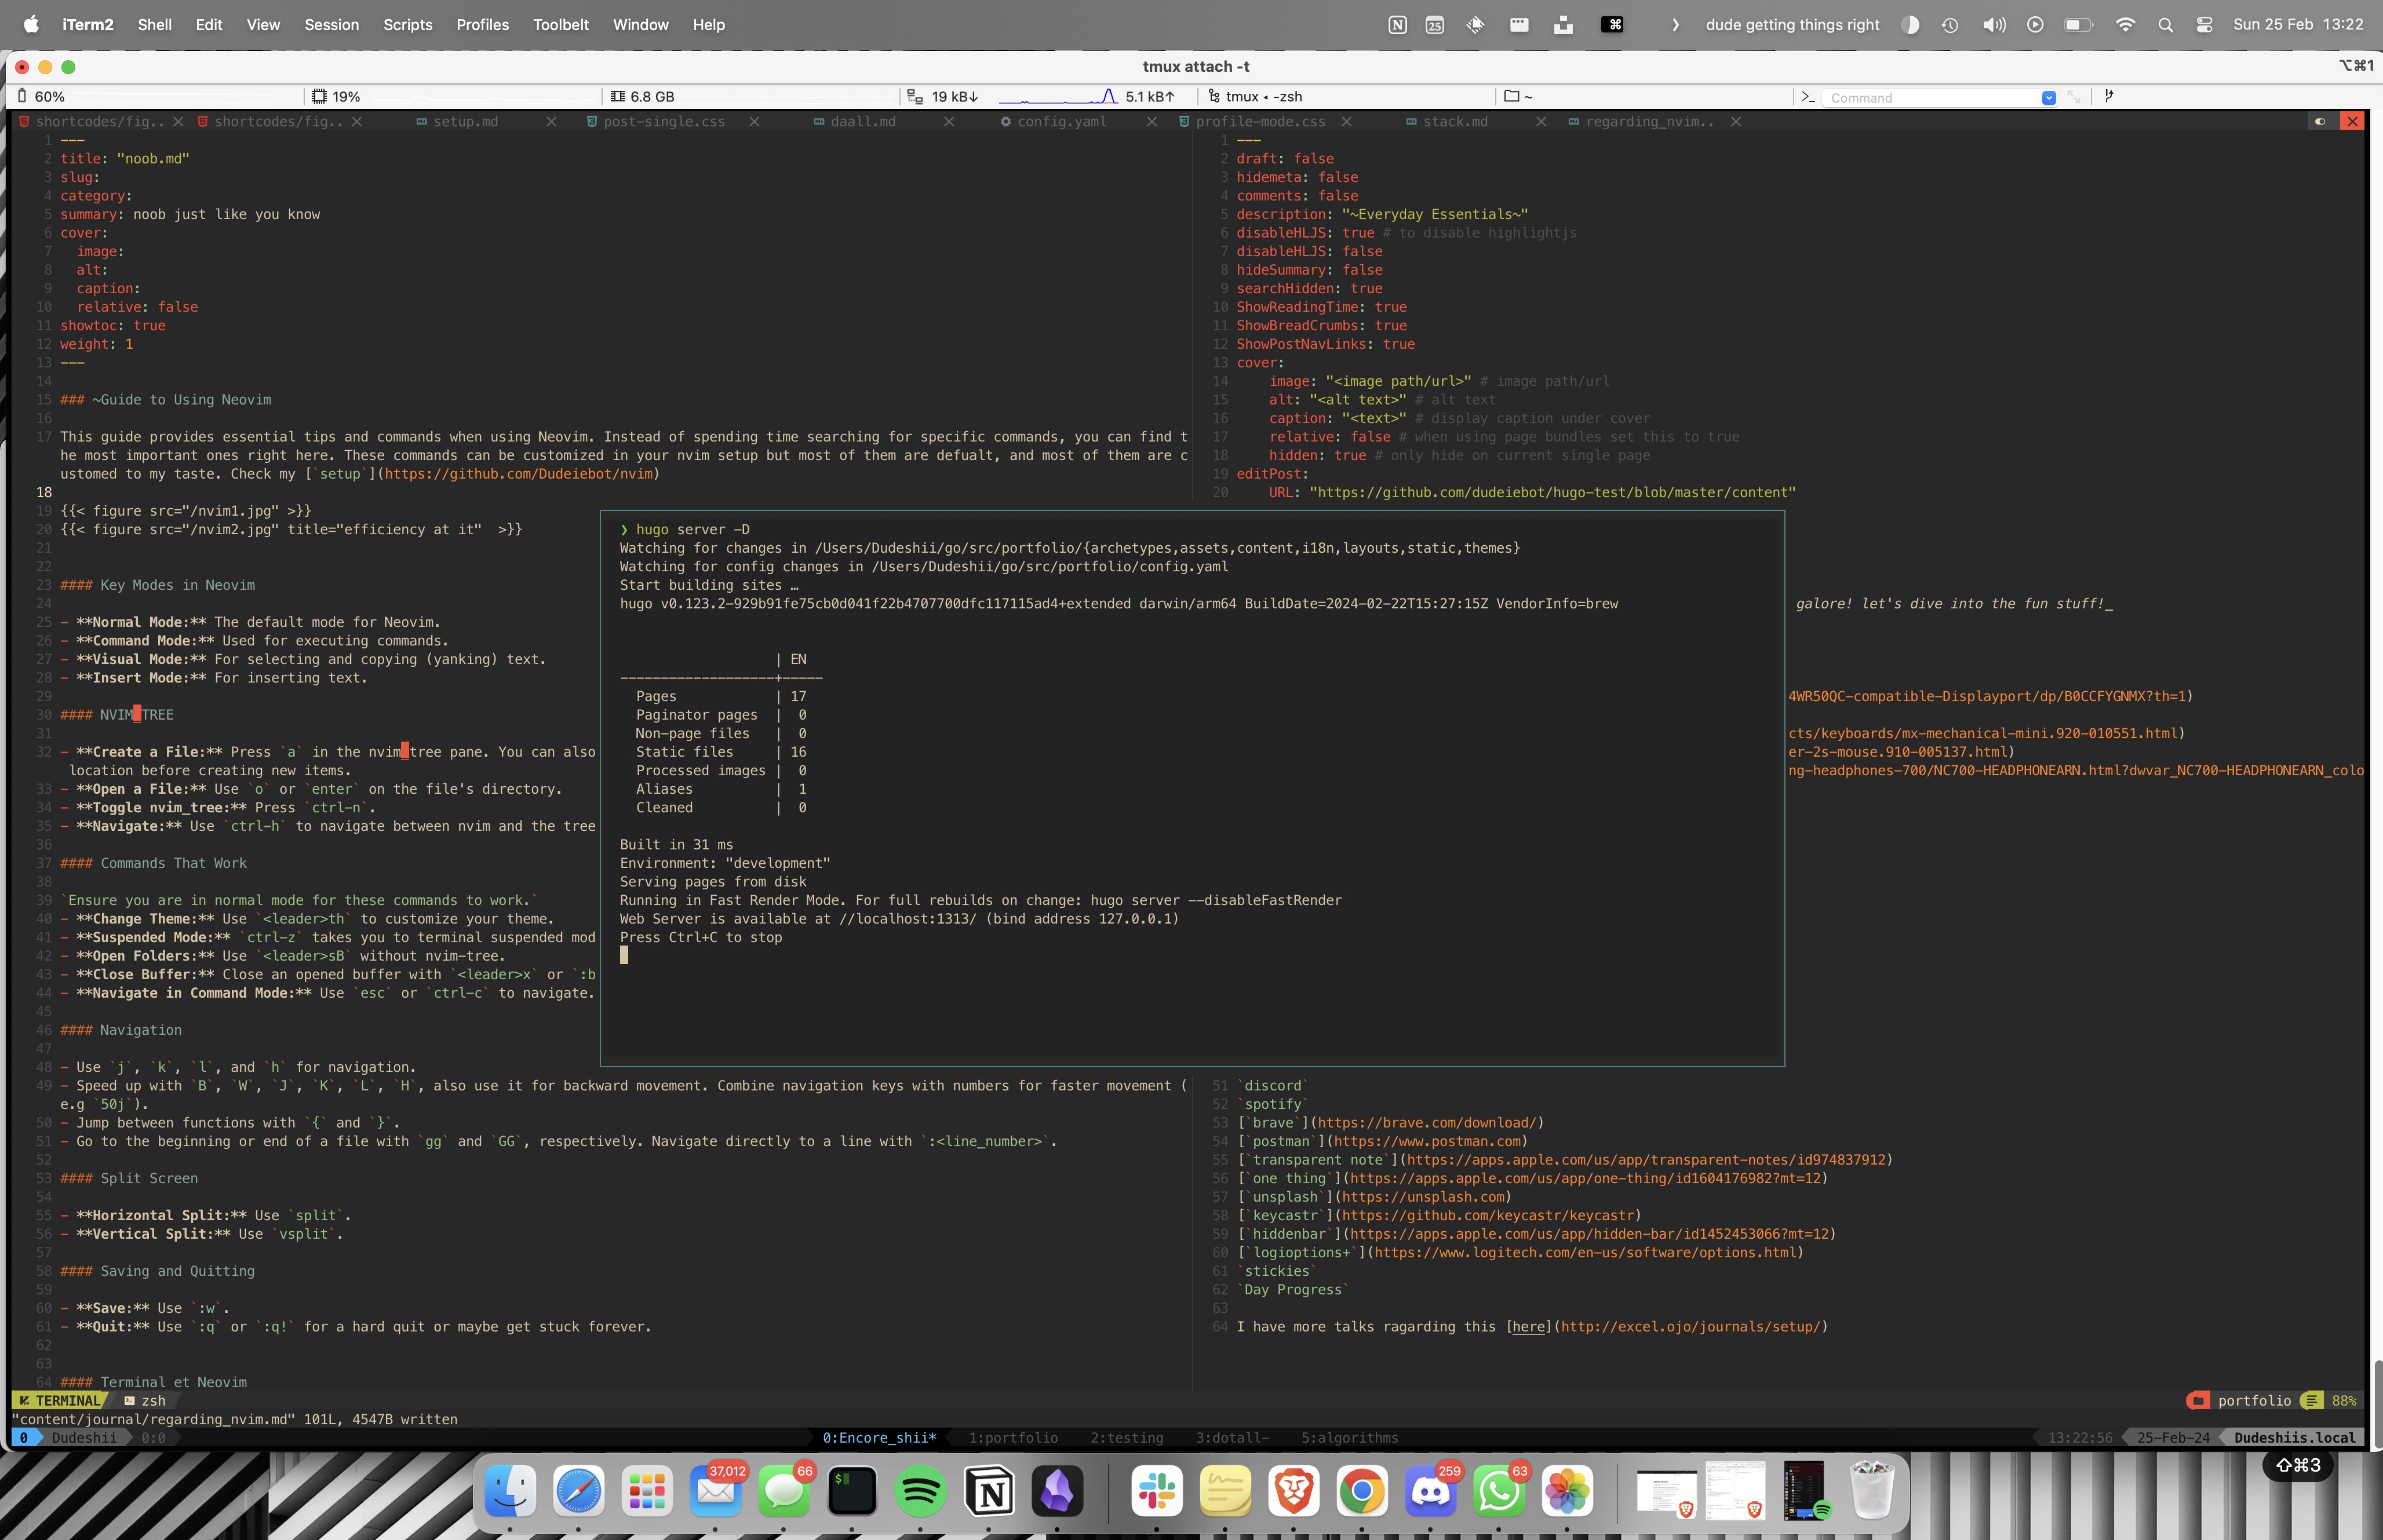Open Slack from the dock

[x=1157, y=1491]
